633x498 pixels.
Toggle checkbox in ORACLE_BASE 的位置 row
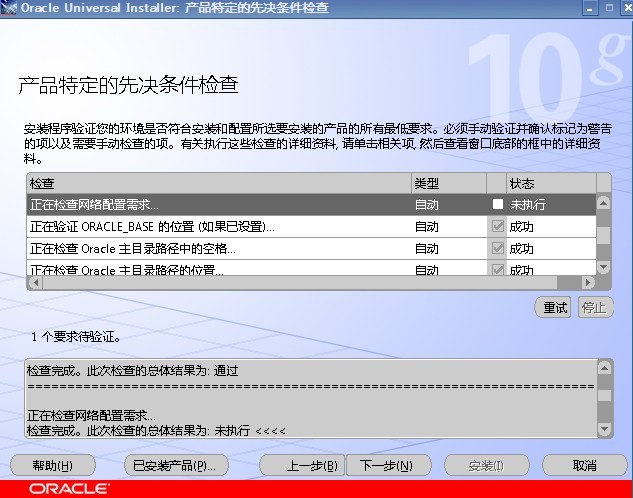tap(498, 226)
